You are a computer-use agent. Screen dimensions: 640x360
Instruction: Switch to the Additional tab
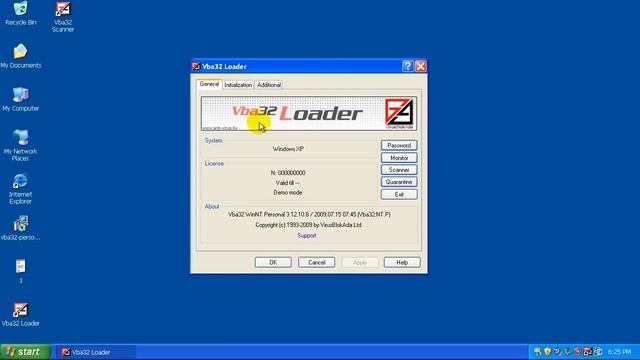(269, 85)
